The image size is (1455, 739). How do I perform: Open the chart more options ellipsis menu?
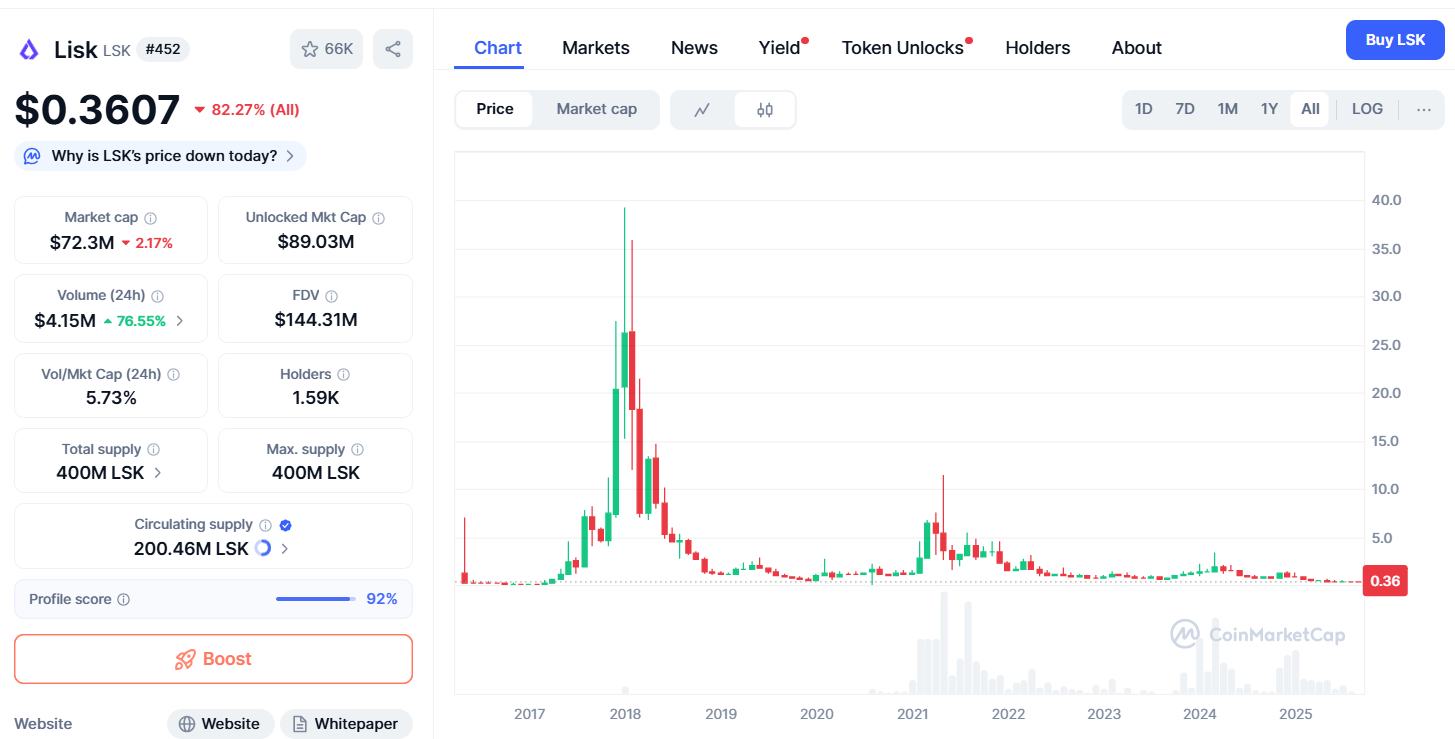(x=1424, y=110)
